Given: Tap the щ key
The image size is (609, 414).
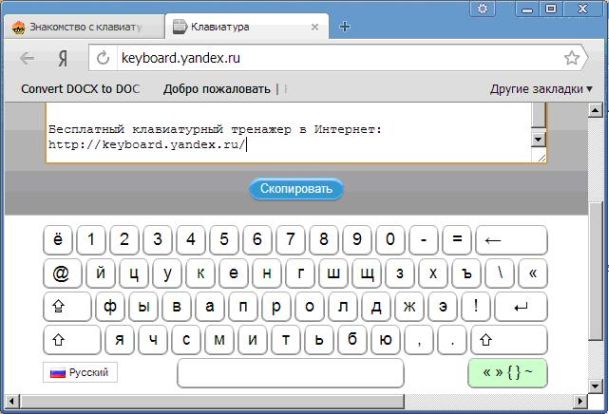Looking at the screenshot, I should tap(367, 273).
